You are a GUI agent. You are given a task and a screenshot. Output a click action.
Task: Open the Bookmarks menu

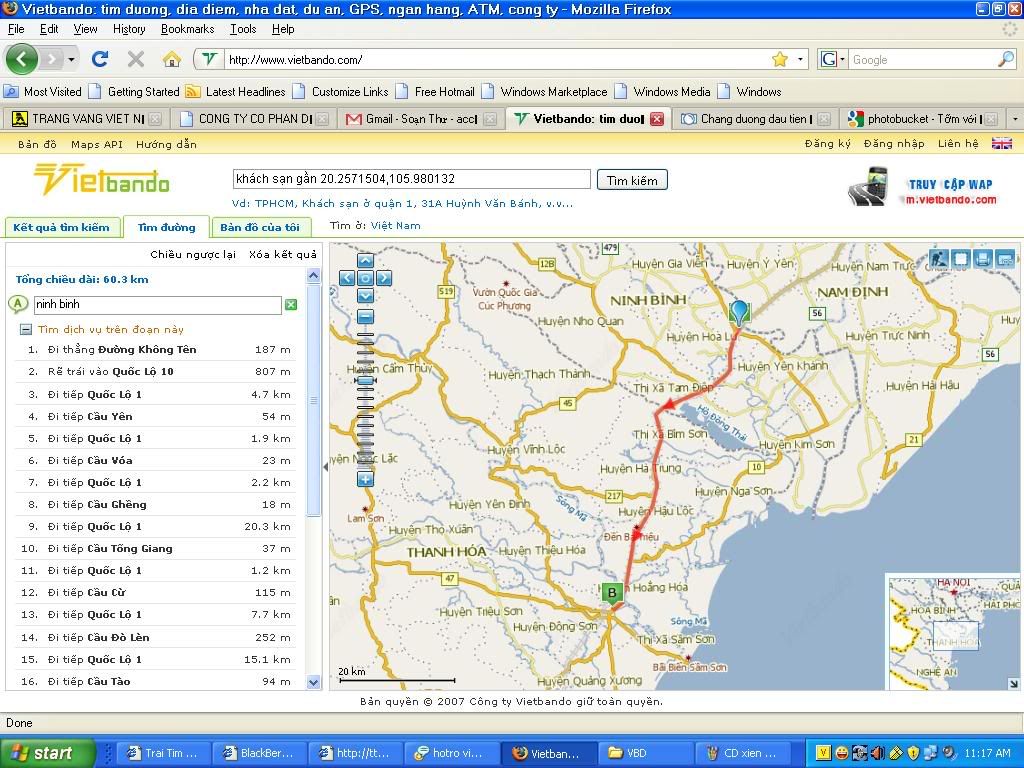pyautogui.click(x=187, y=29)
